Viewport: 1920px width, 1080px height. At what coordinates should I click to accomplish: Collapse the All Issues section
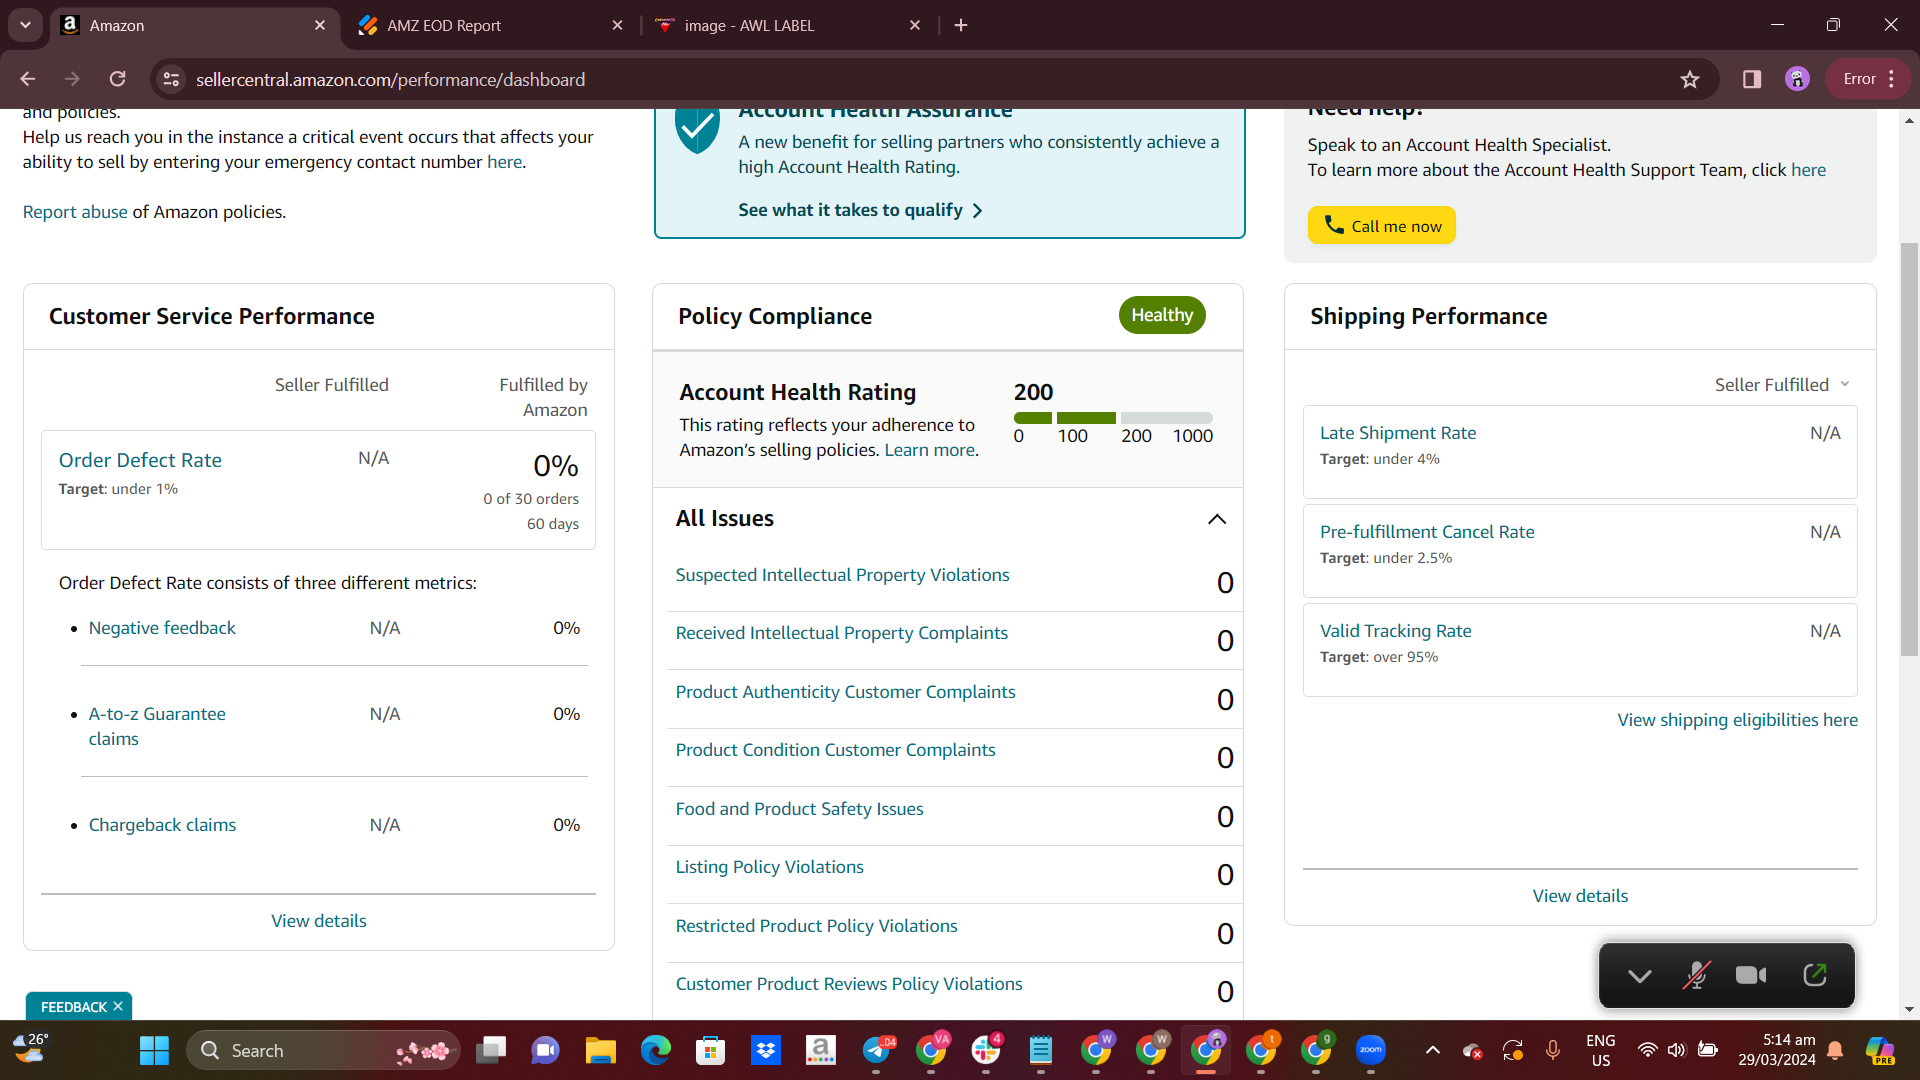click(1217, 519)
